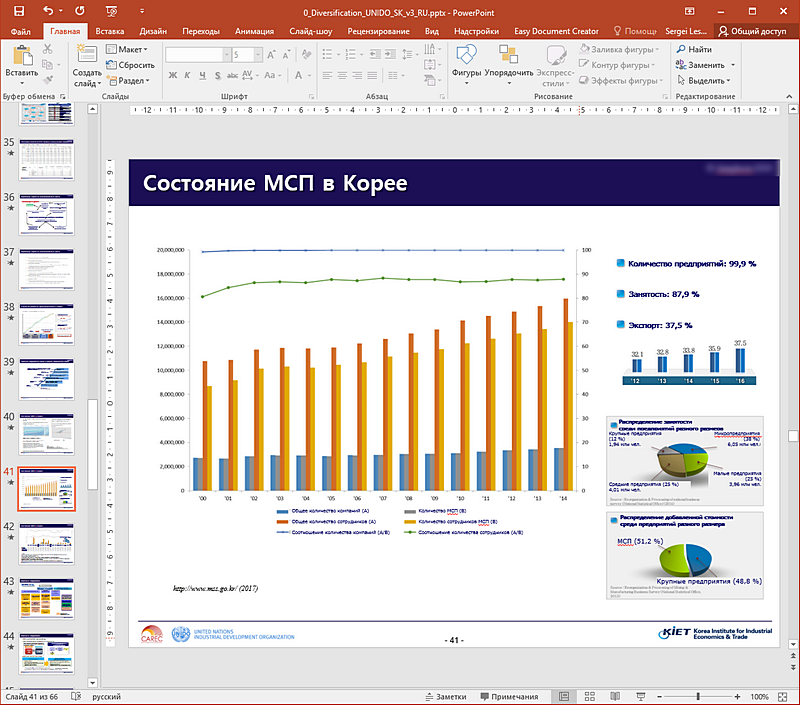Screen dimensions: 800x705
Task: Switch to reading view icon
Action: (615, 696)
